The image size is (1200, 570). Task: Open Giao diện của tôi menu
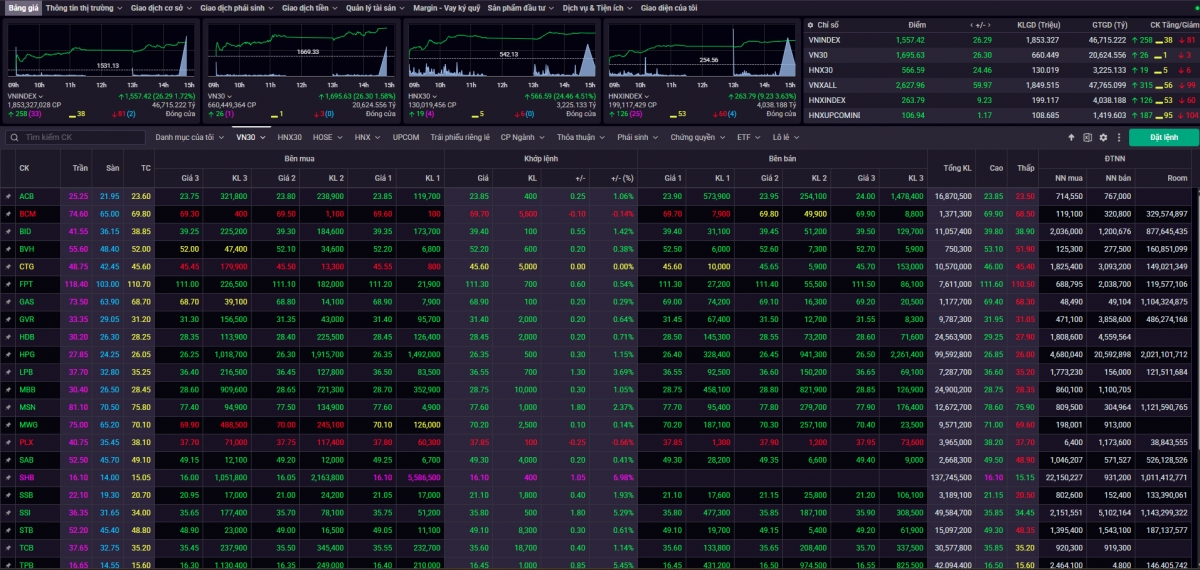pyautogui.click(x=669, y=7)
